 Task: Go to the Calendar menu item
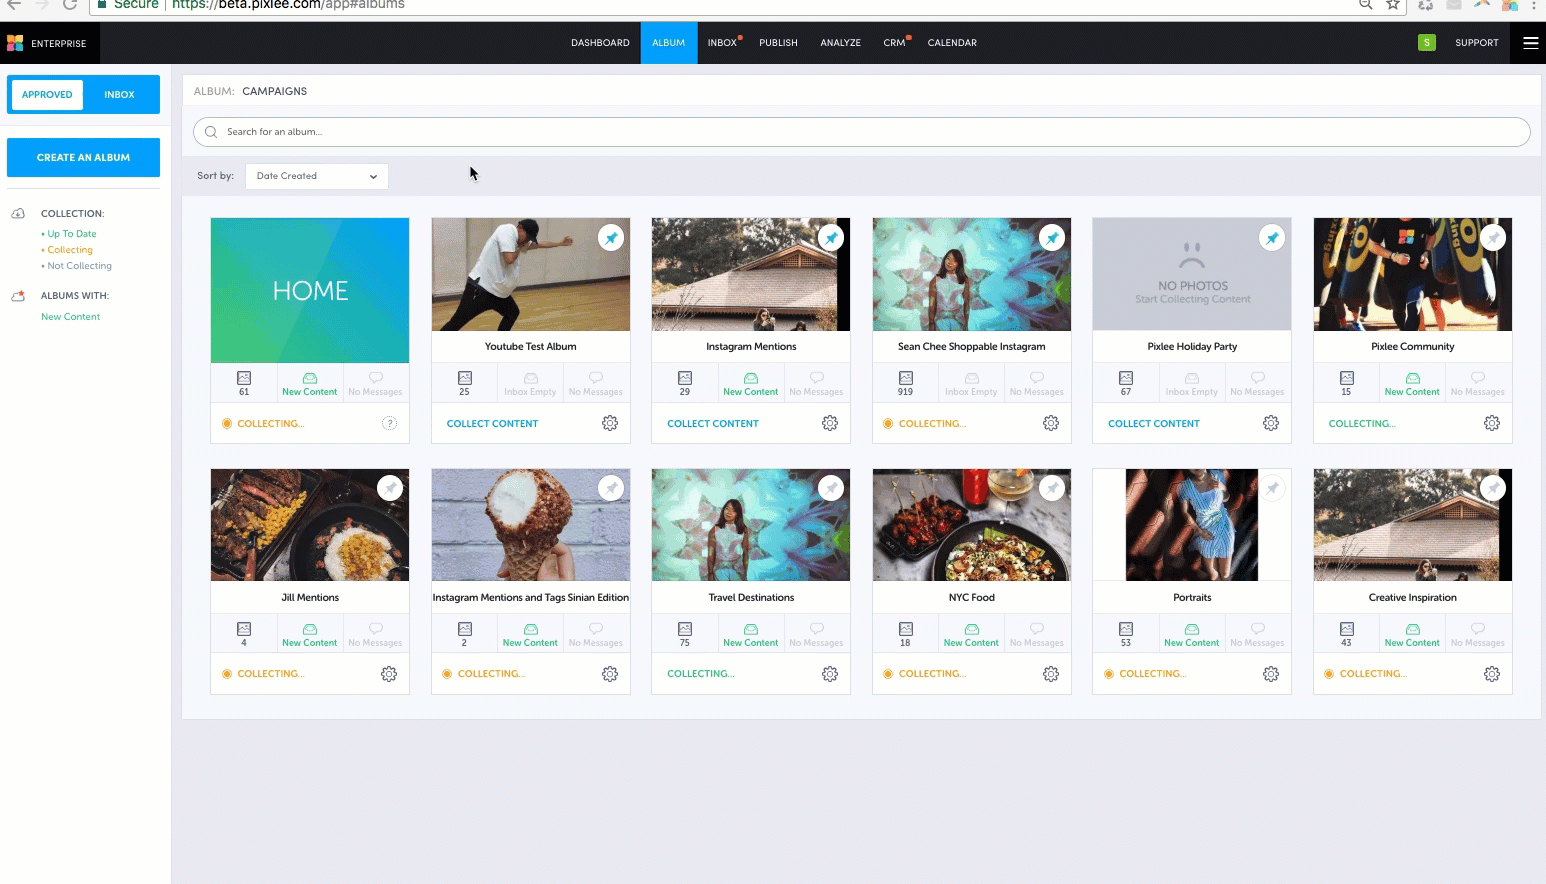tap(951, 43)
